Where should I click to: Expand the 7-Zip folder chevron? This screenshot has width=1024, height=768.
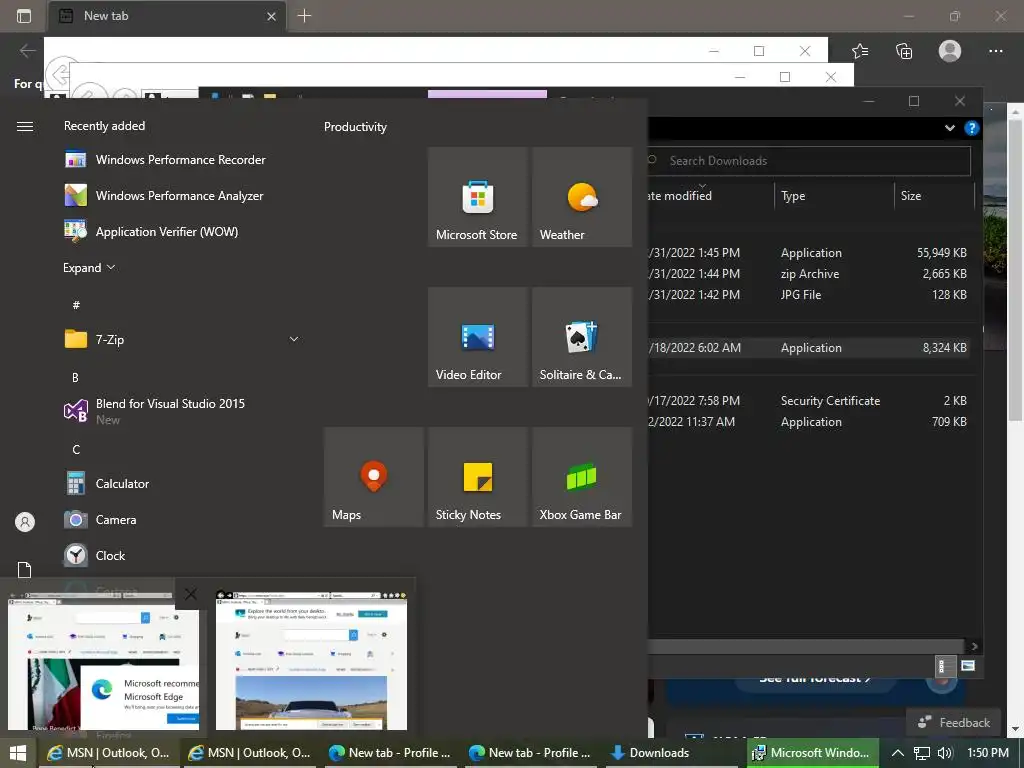point(294,339)
